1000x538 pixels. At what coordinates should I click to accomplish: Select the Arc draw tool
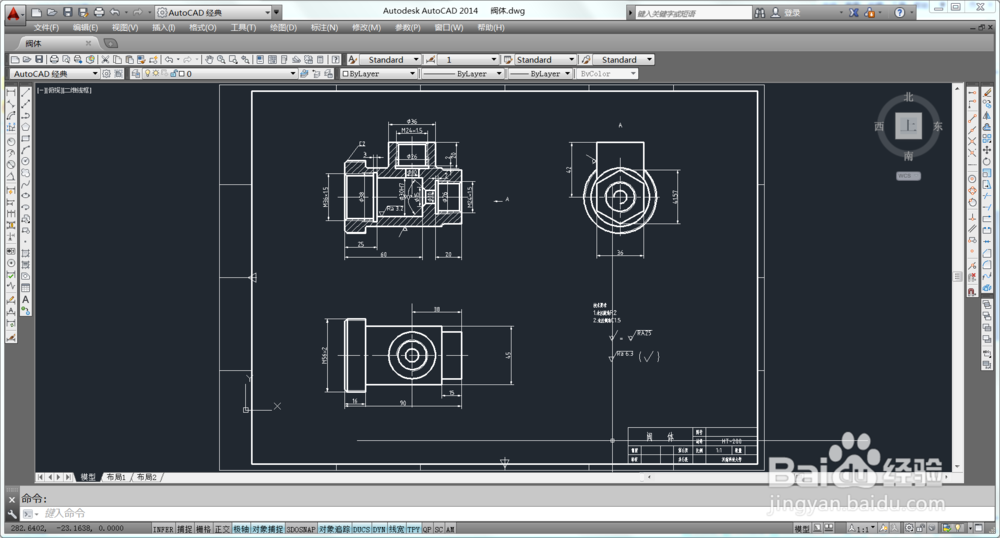tap(26, 150)
